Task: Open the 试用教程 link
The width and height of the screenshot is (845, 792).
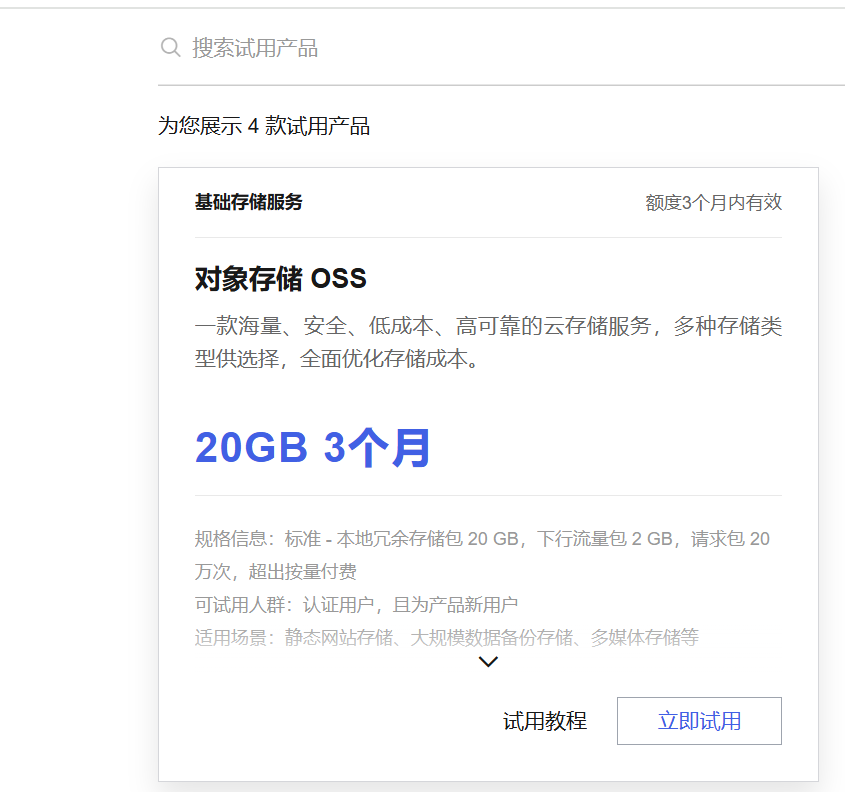Action: coord(545,721)
